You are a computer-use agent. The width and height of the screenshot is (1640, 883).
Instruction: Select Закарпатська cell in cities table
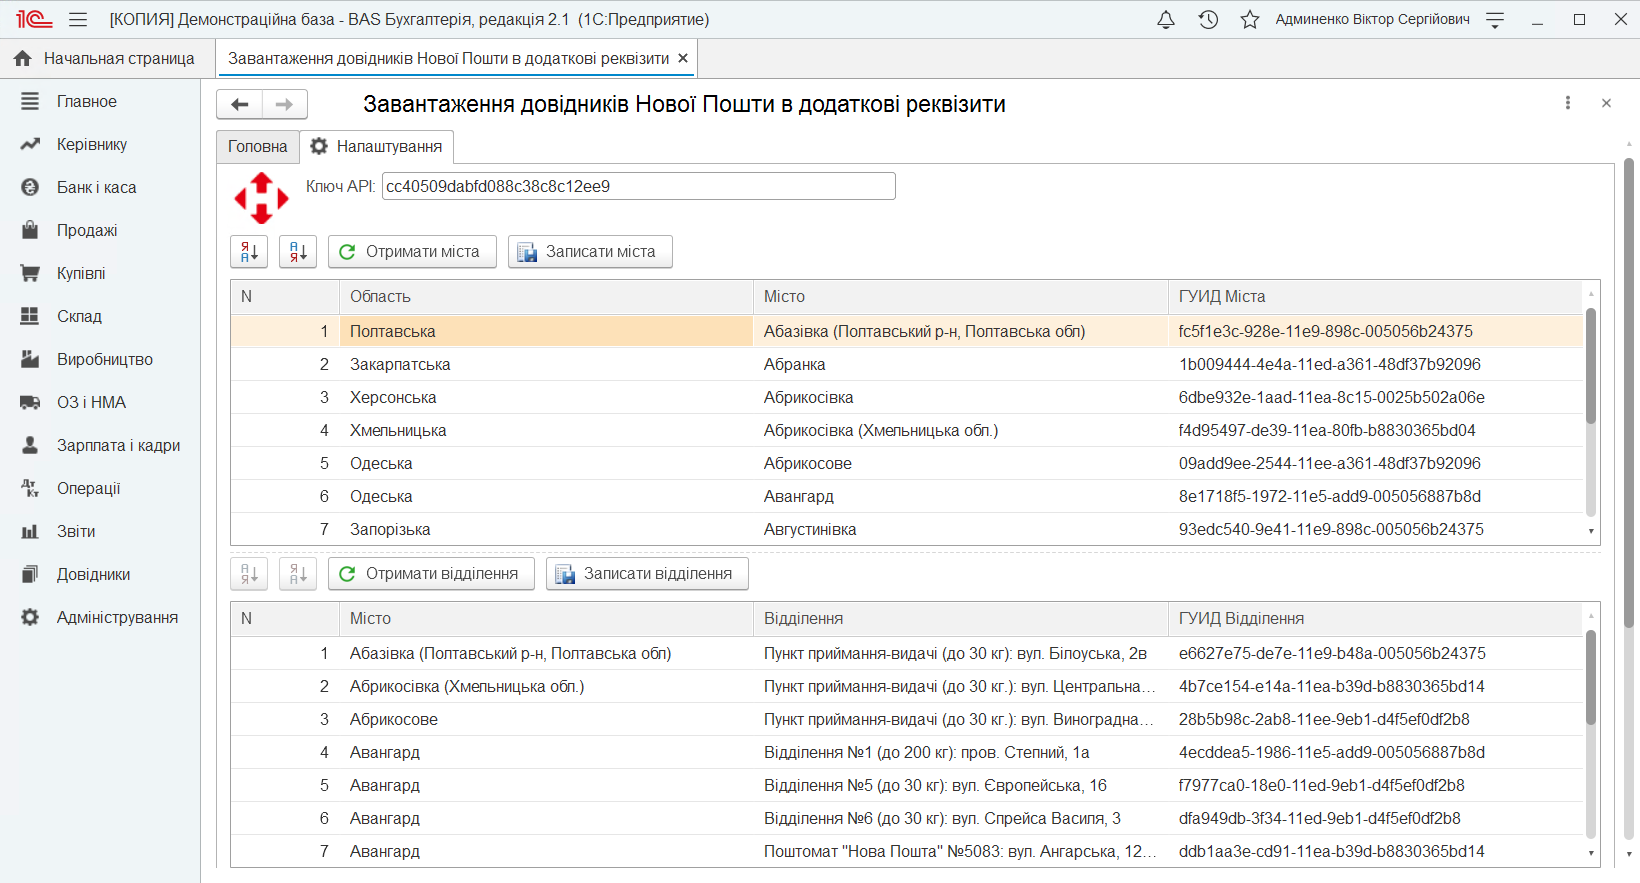pyautogui.click(x=546, y=364)
